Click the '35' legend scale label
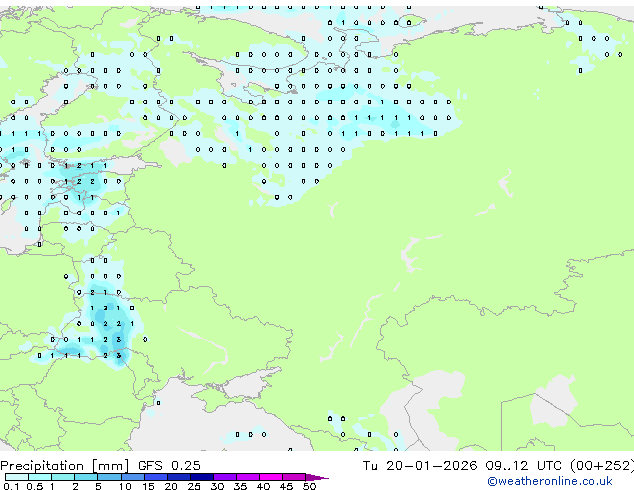This screenshot has height=490, width=634. tap(240, 486)
